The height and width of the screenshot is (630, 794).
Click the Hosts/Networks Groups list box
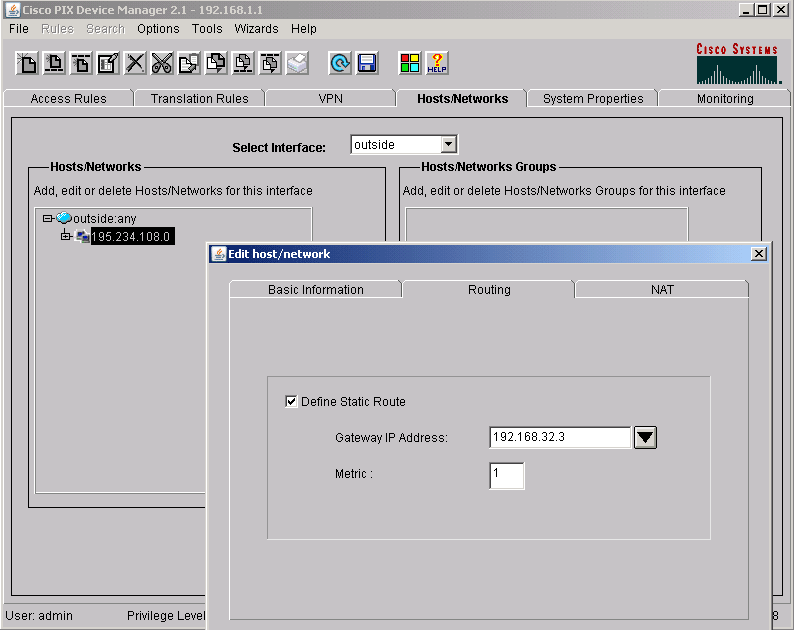tap(546, 225)
